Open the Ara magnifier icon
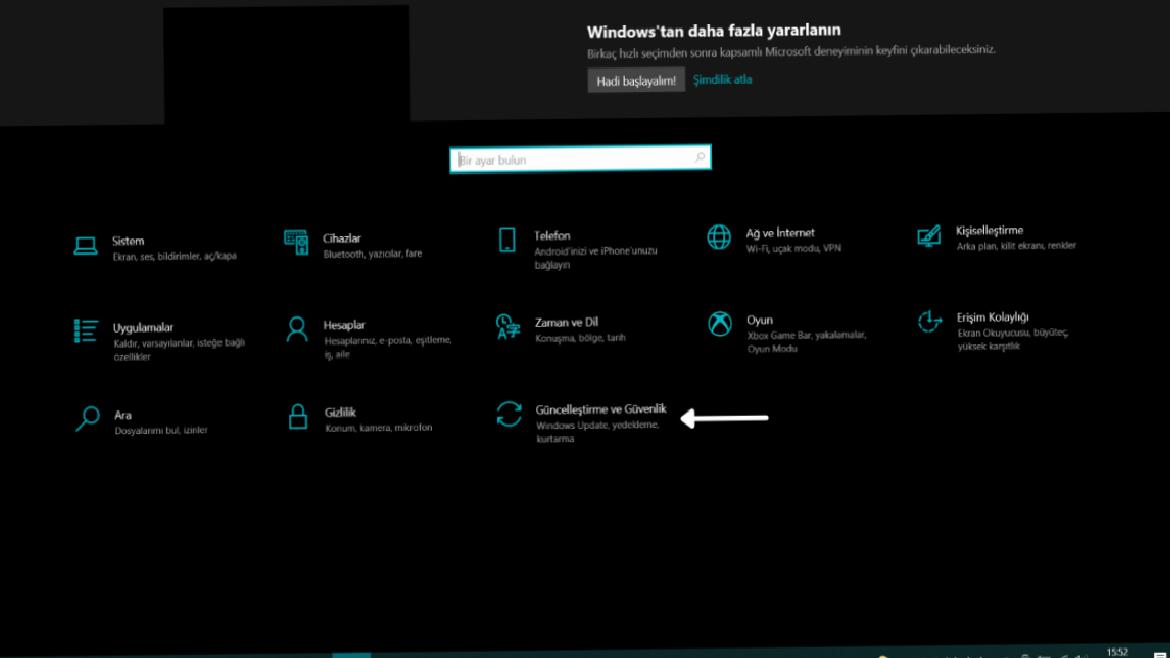1170x658 pixels. click(87, 419)
